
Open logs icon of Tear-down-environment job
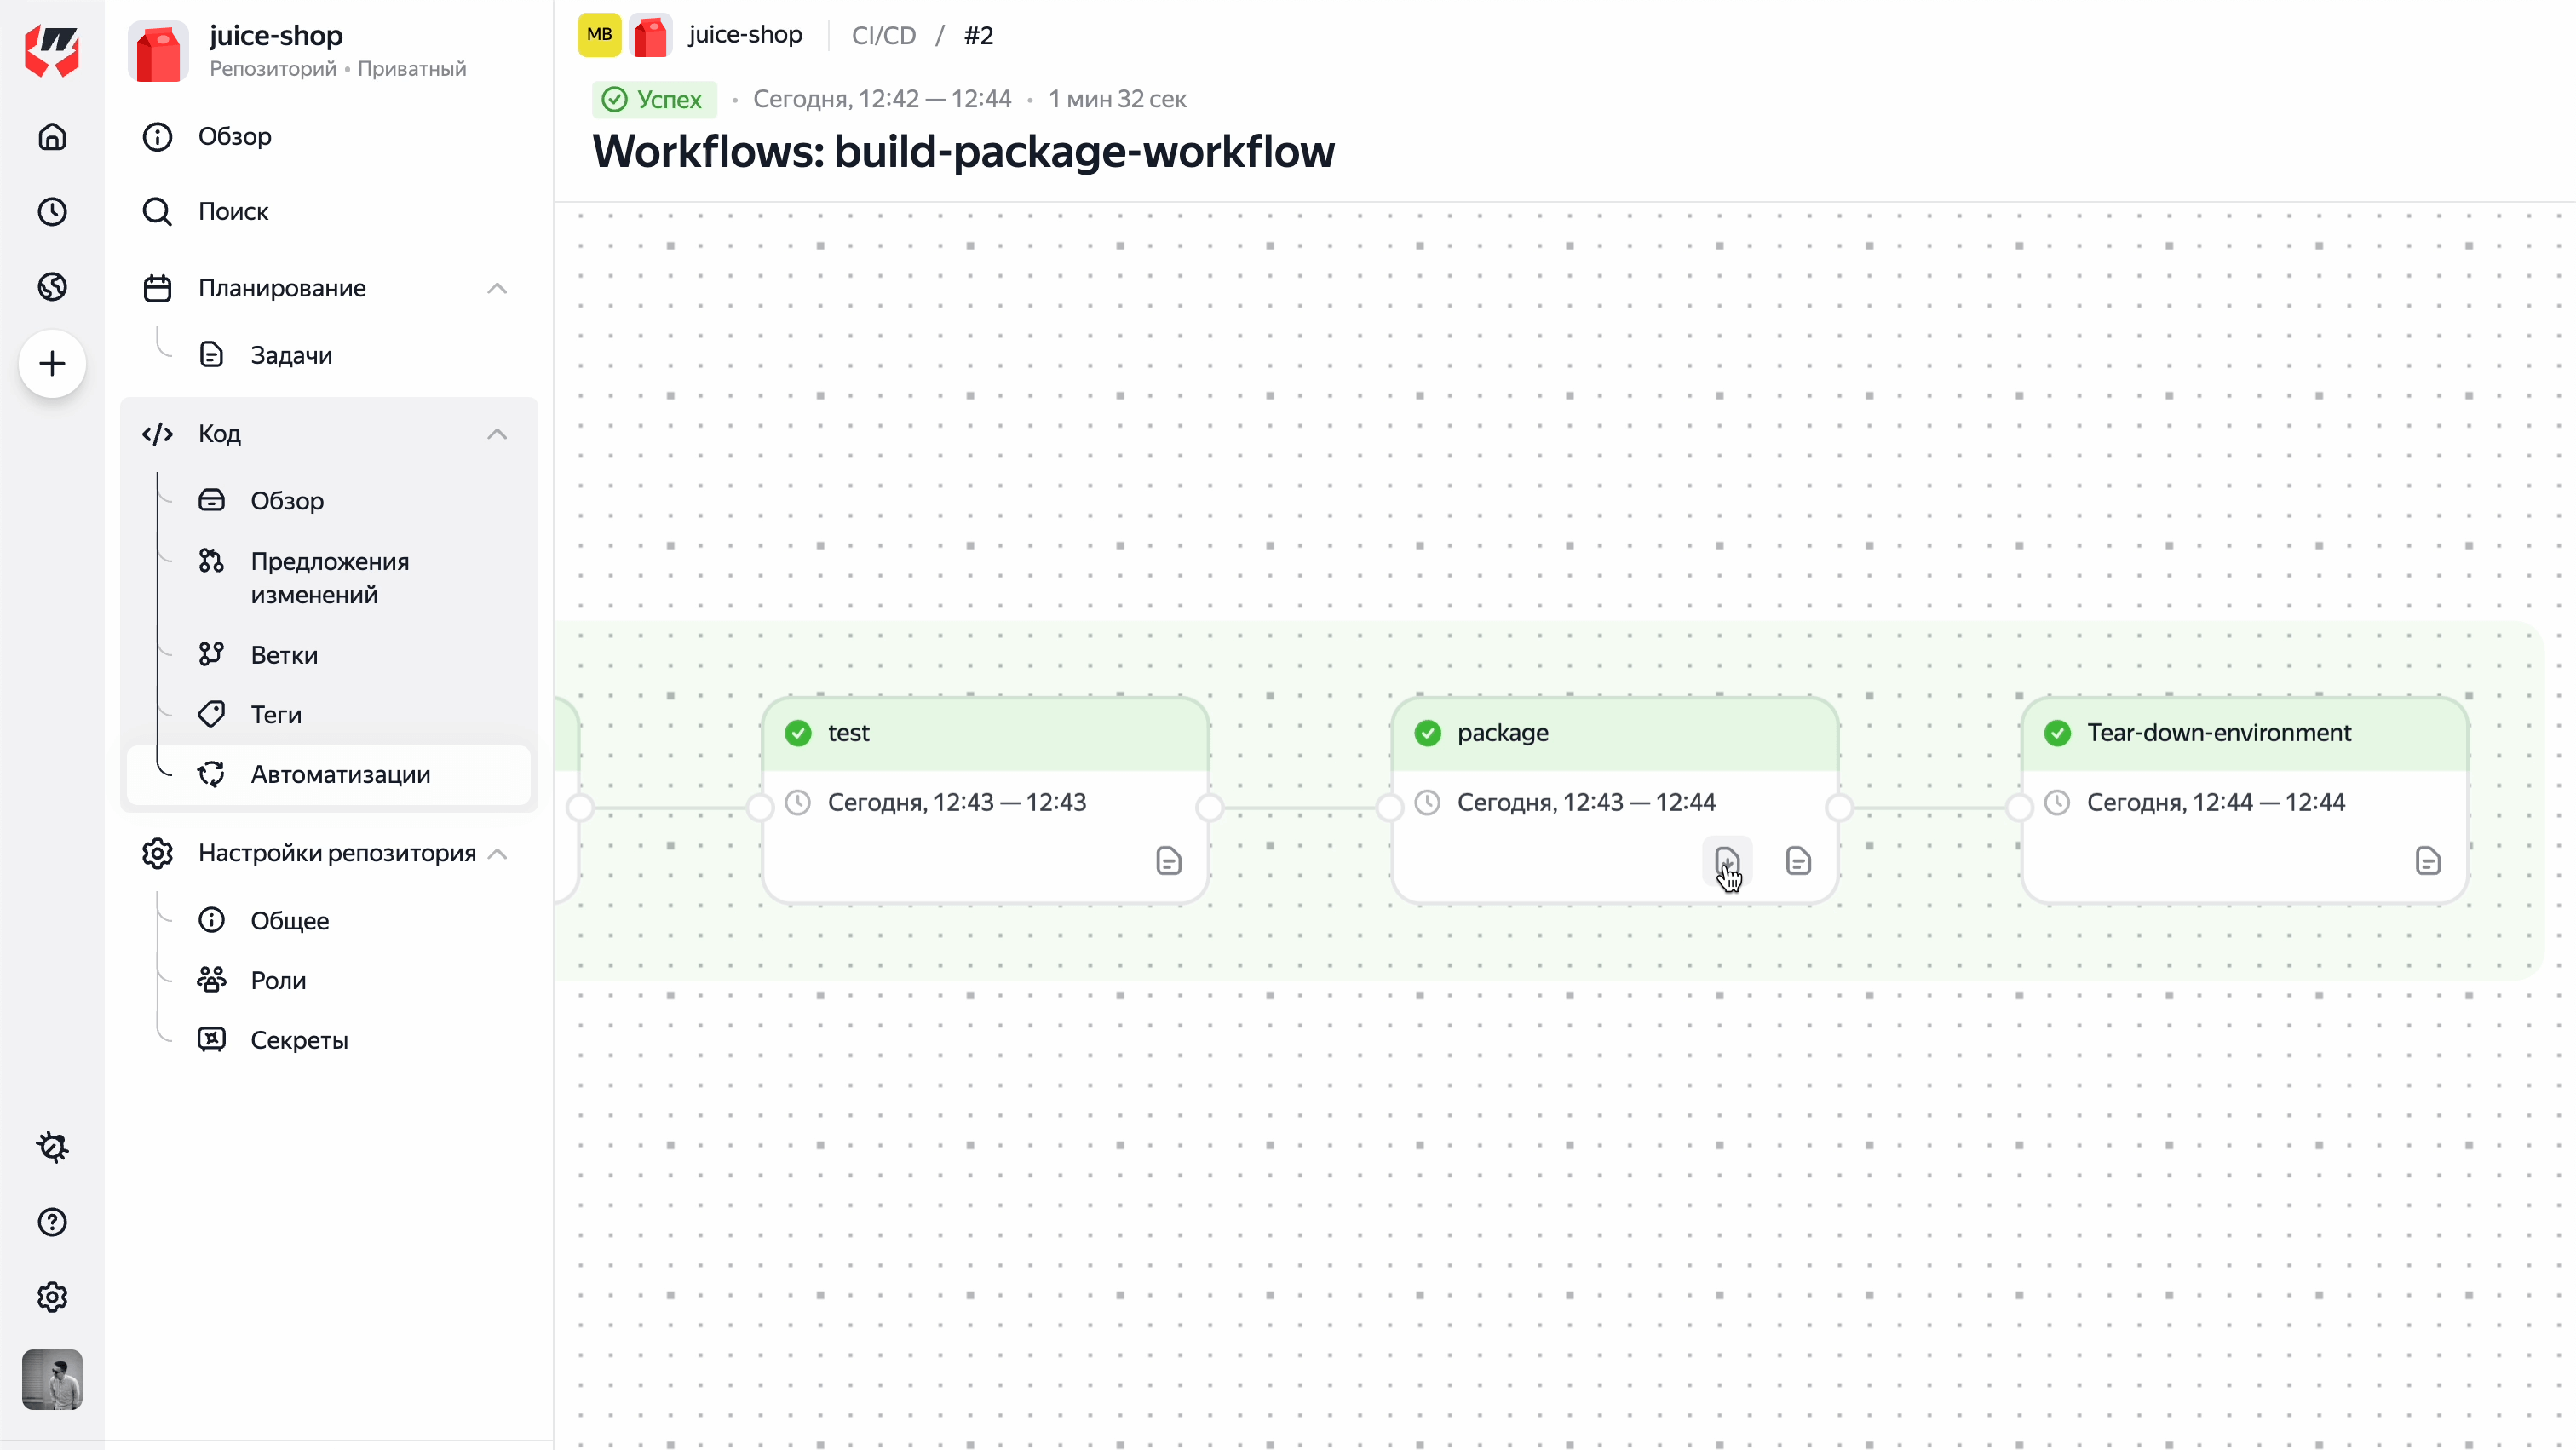[x=2428, y=861]
